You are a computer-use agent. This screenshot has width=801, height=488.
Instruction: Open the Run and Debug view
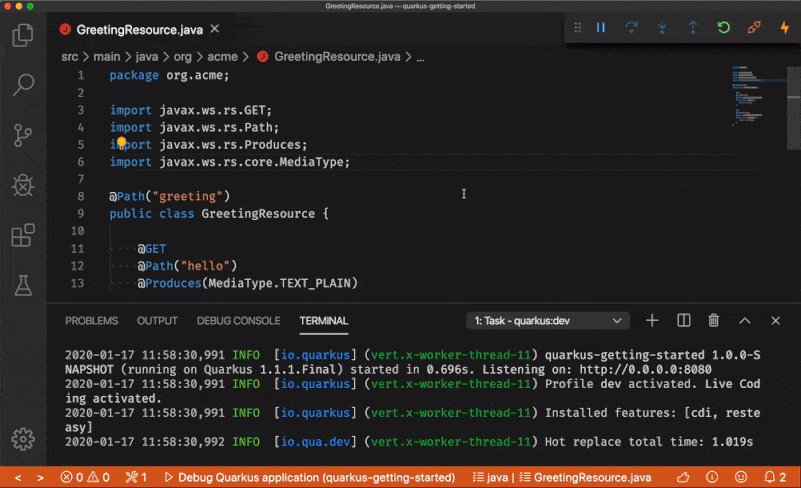[x=22, y=186]
